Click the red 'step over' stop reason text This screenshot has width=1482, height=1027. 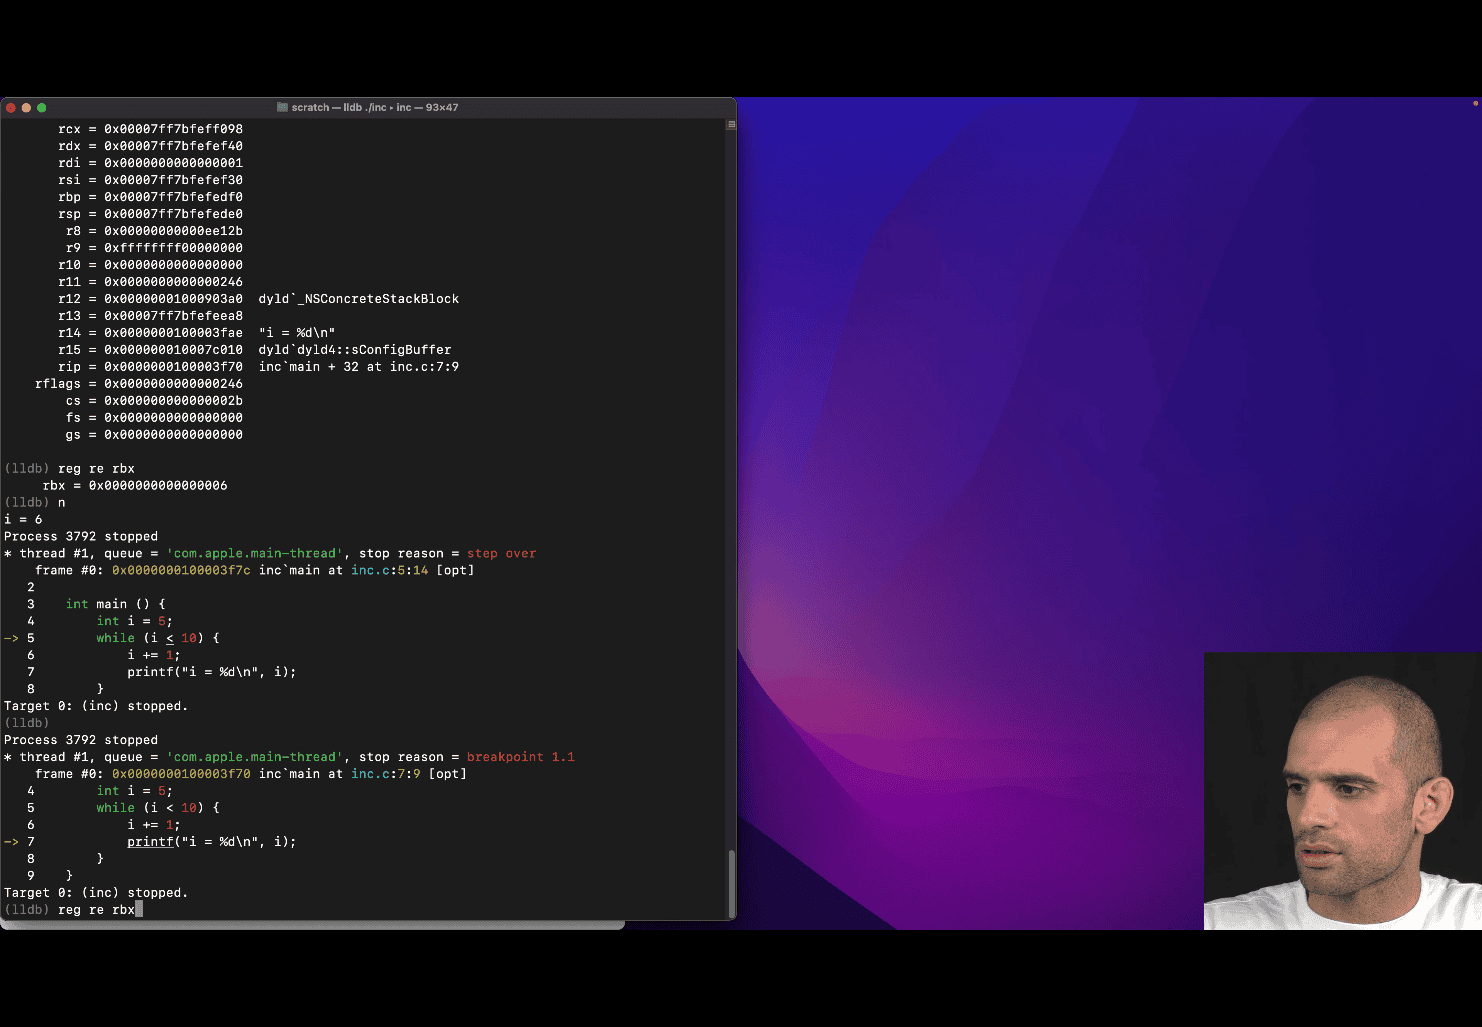tap(501, 553)
